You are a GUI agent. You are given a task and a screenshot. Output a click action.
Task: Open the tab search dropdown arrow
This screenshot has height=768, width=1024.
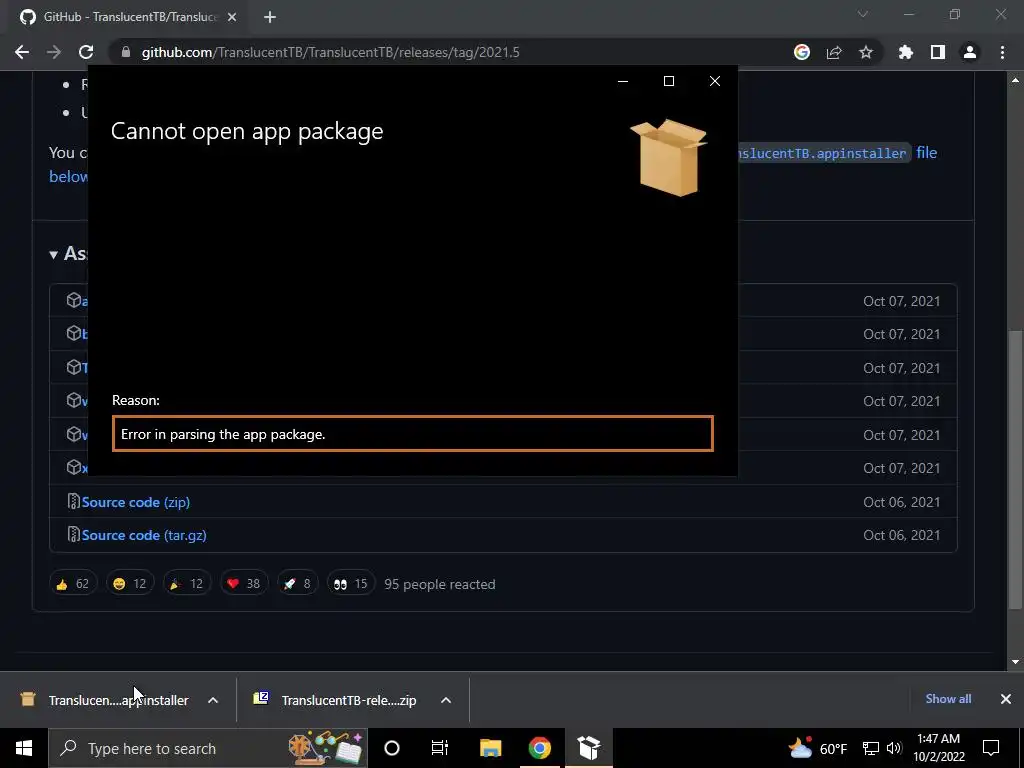pyautogui.click(x=863, y=14)
